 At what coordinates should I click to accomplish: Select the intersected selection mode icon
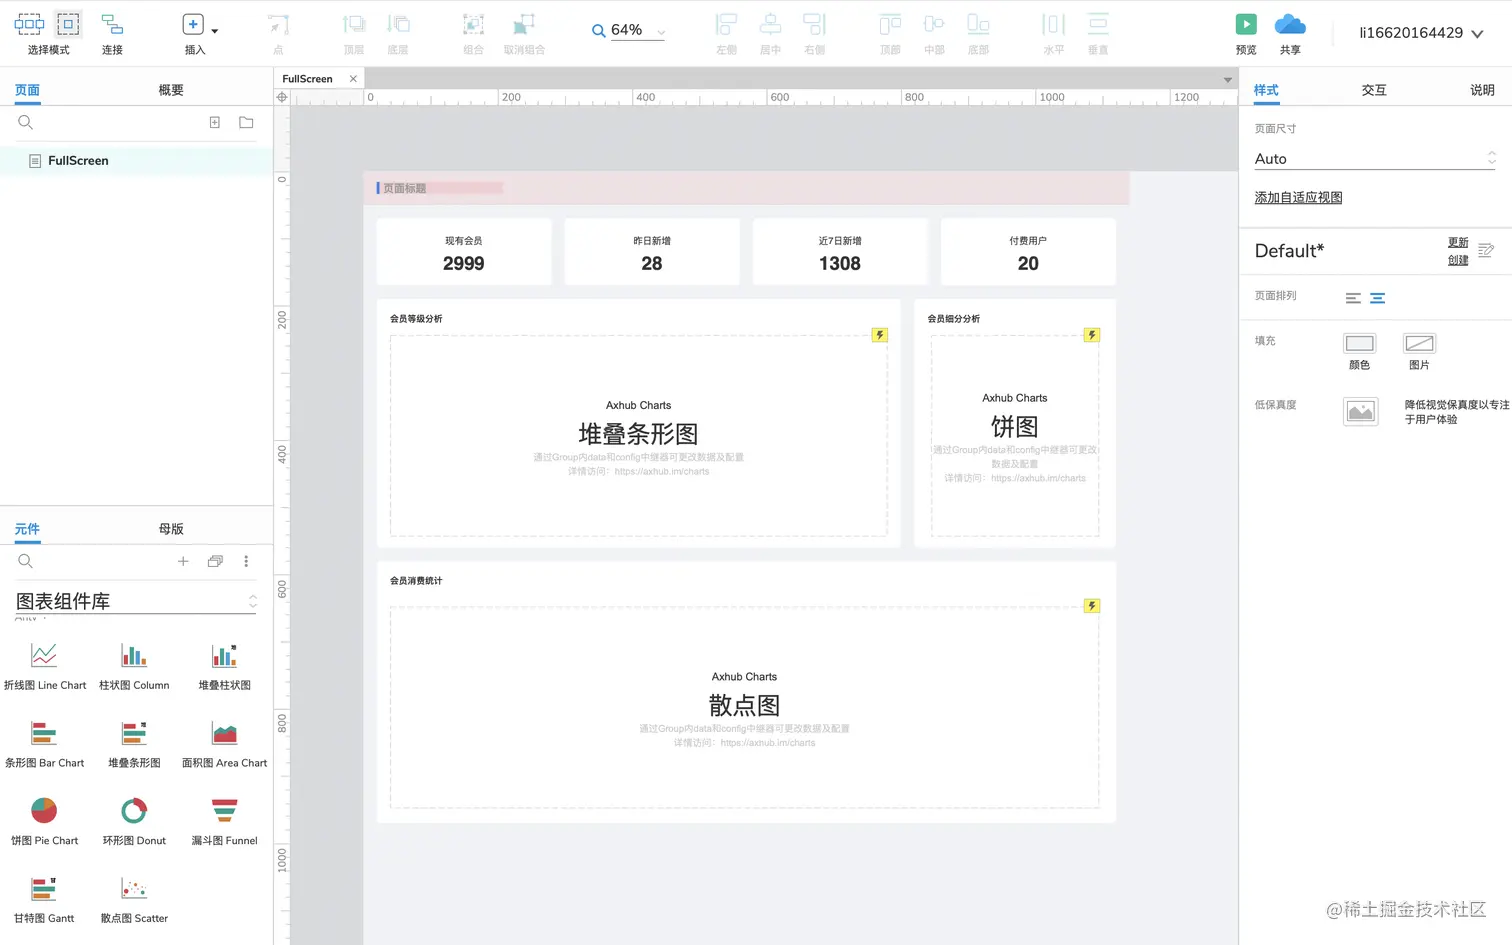tap(29, 24)
